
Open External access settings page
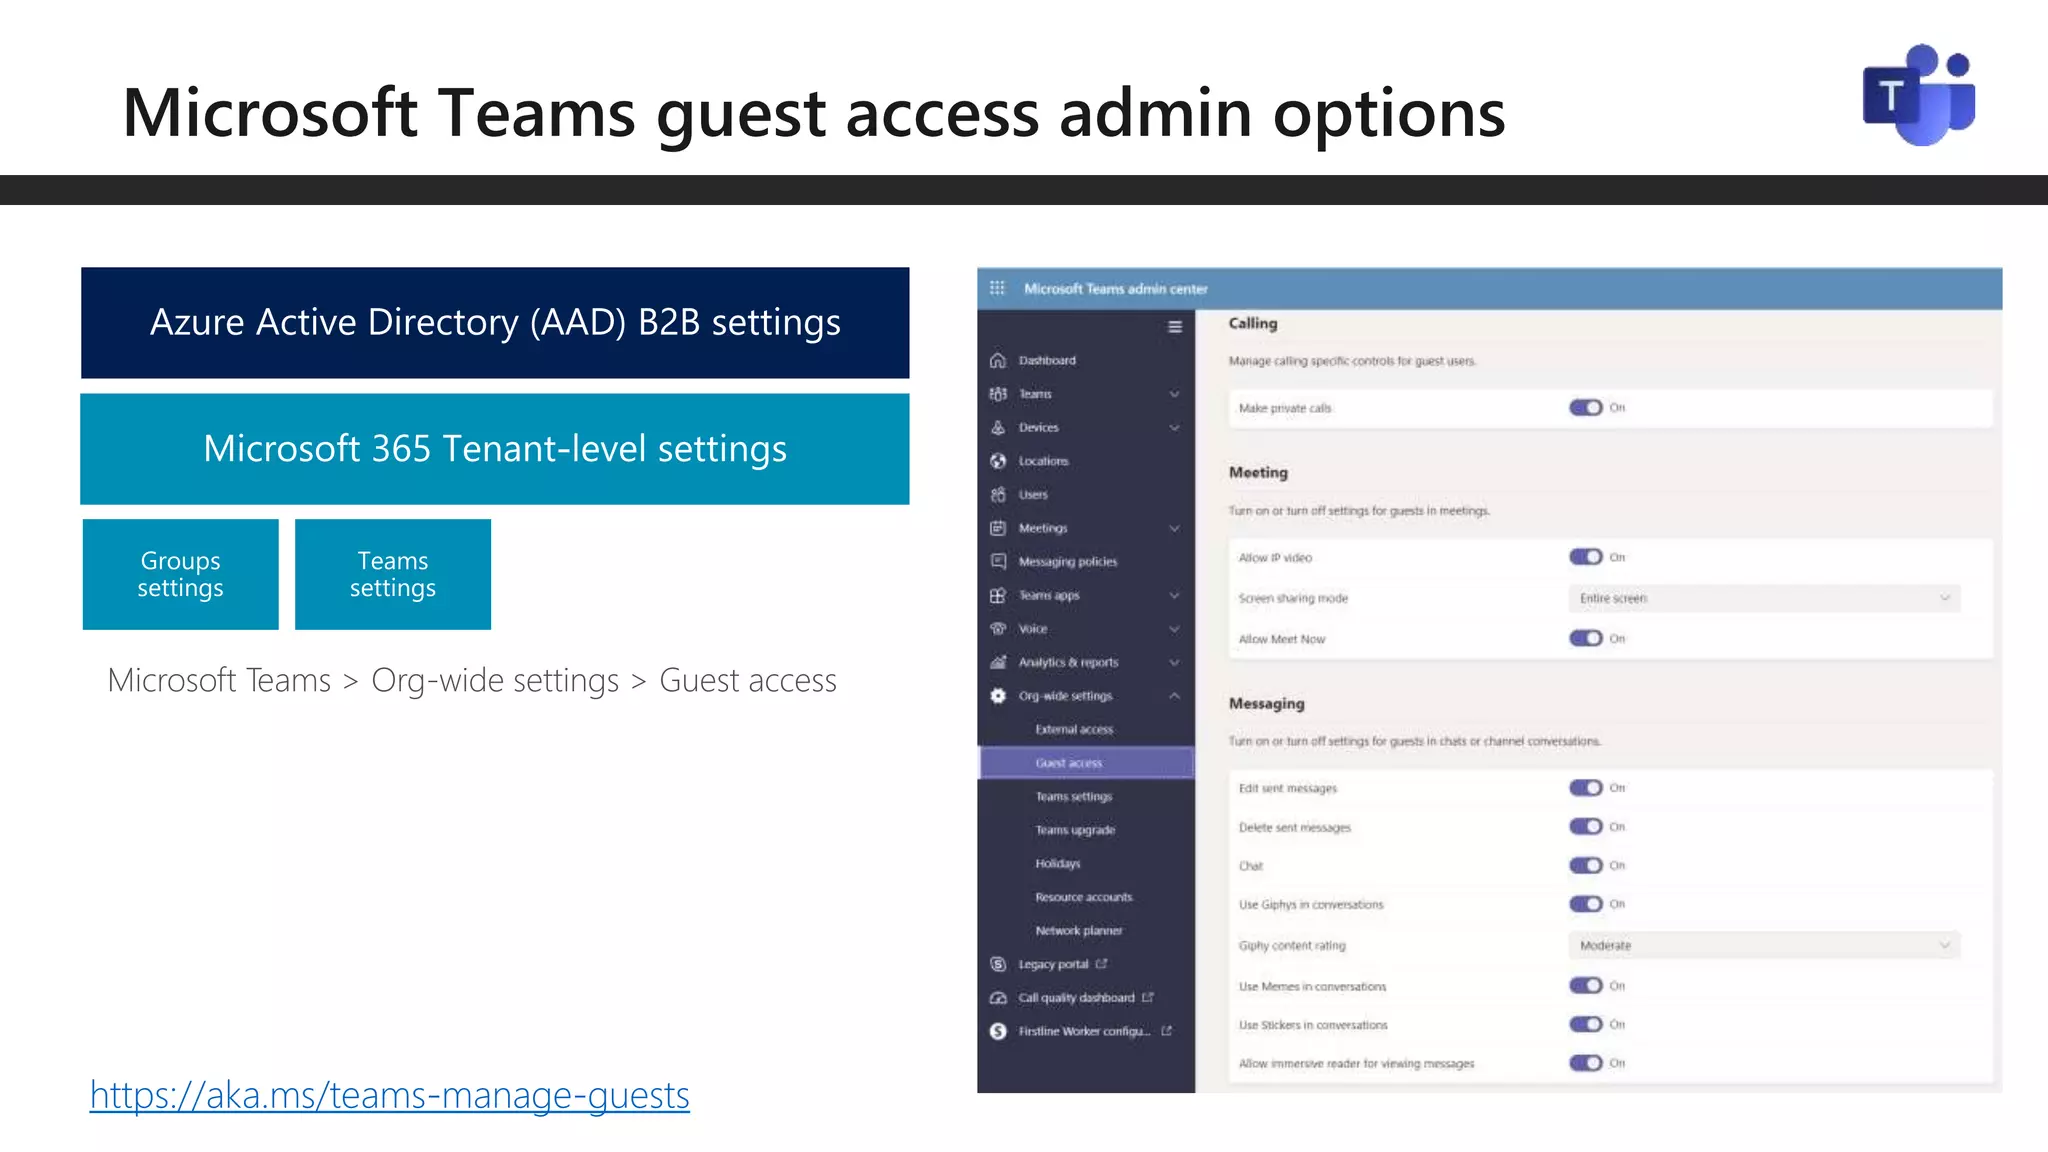point(1074,730)
